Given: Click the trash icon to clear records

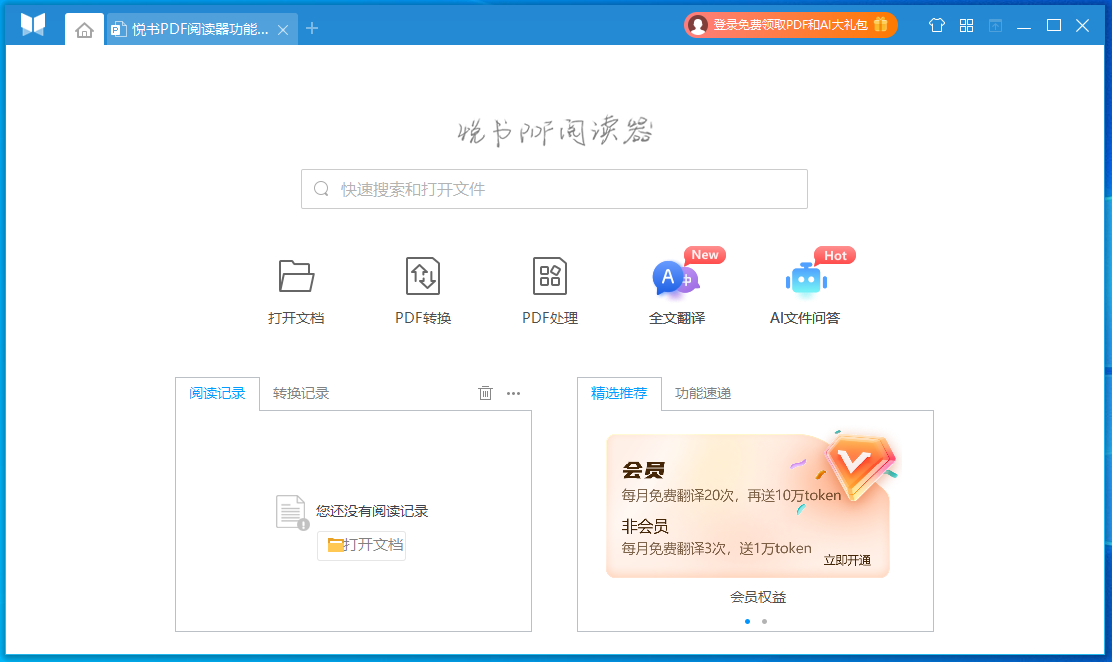Looking at the screenshot, I should point(485,393).
